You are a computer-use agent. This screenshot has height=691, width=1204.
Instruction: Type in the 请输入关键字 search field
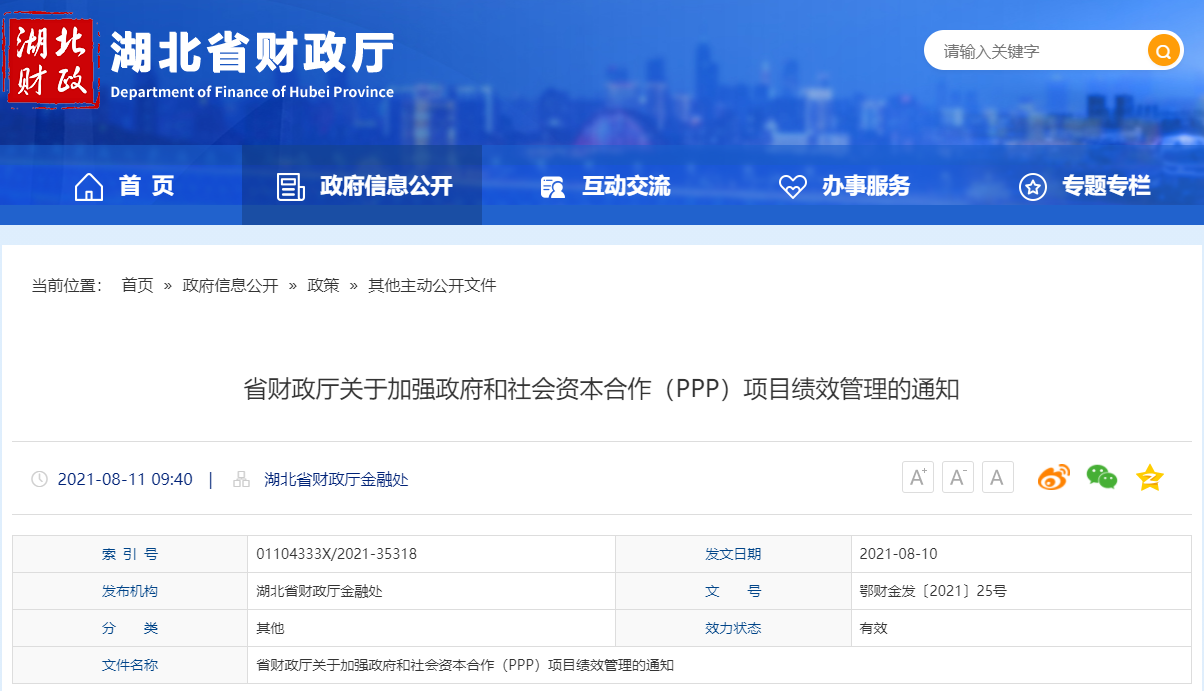click(x=1035, y=51)
